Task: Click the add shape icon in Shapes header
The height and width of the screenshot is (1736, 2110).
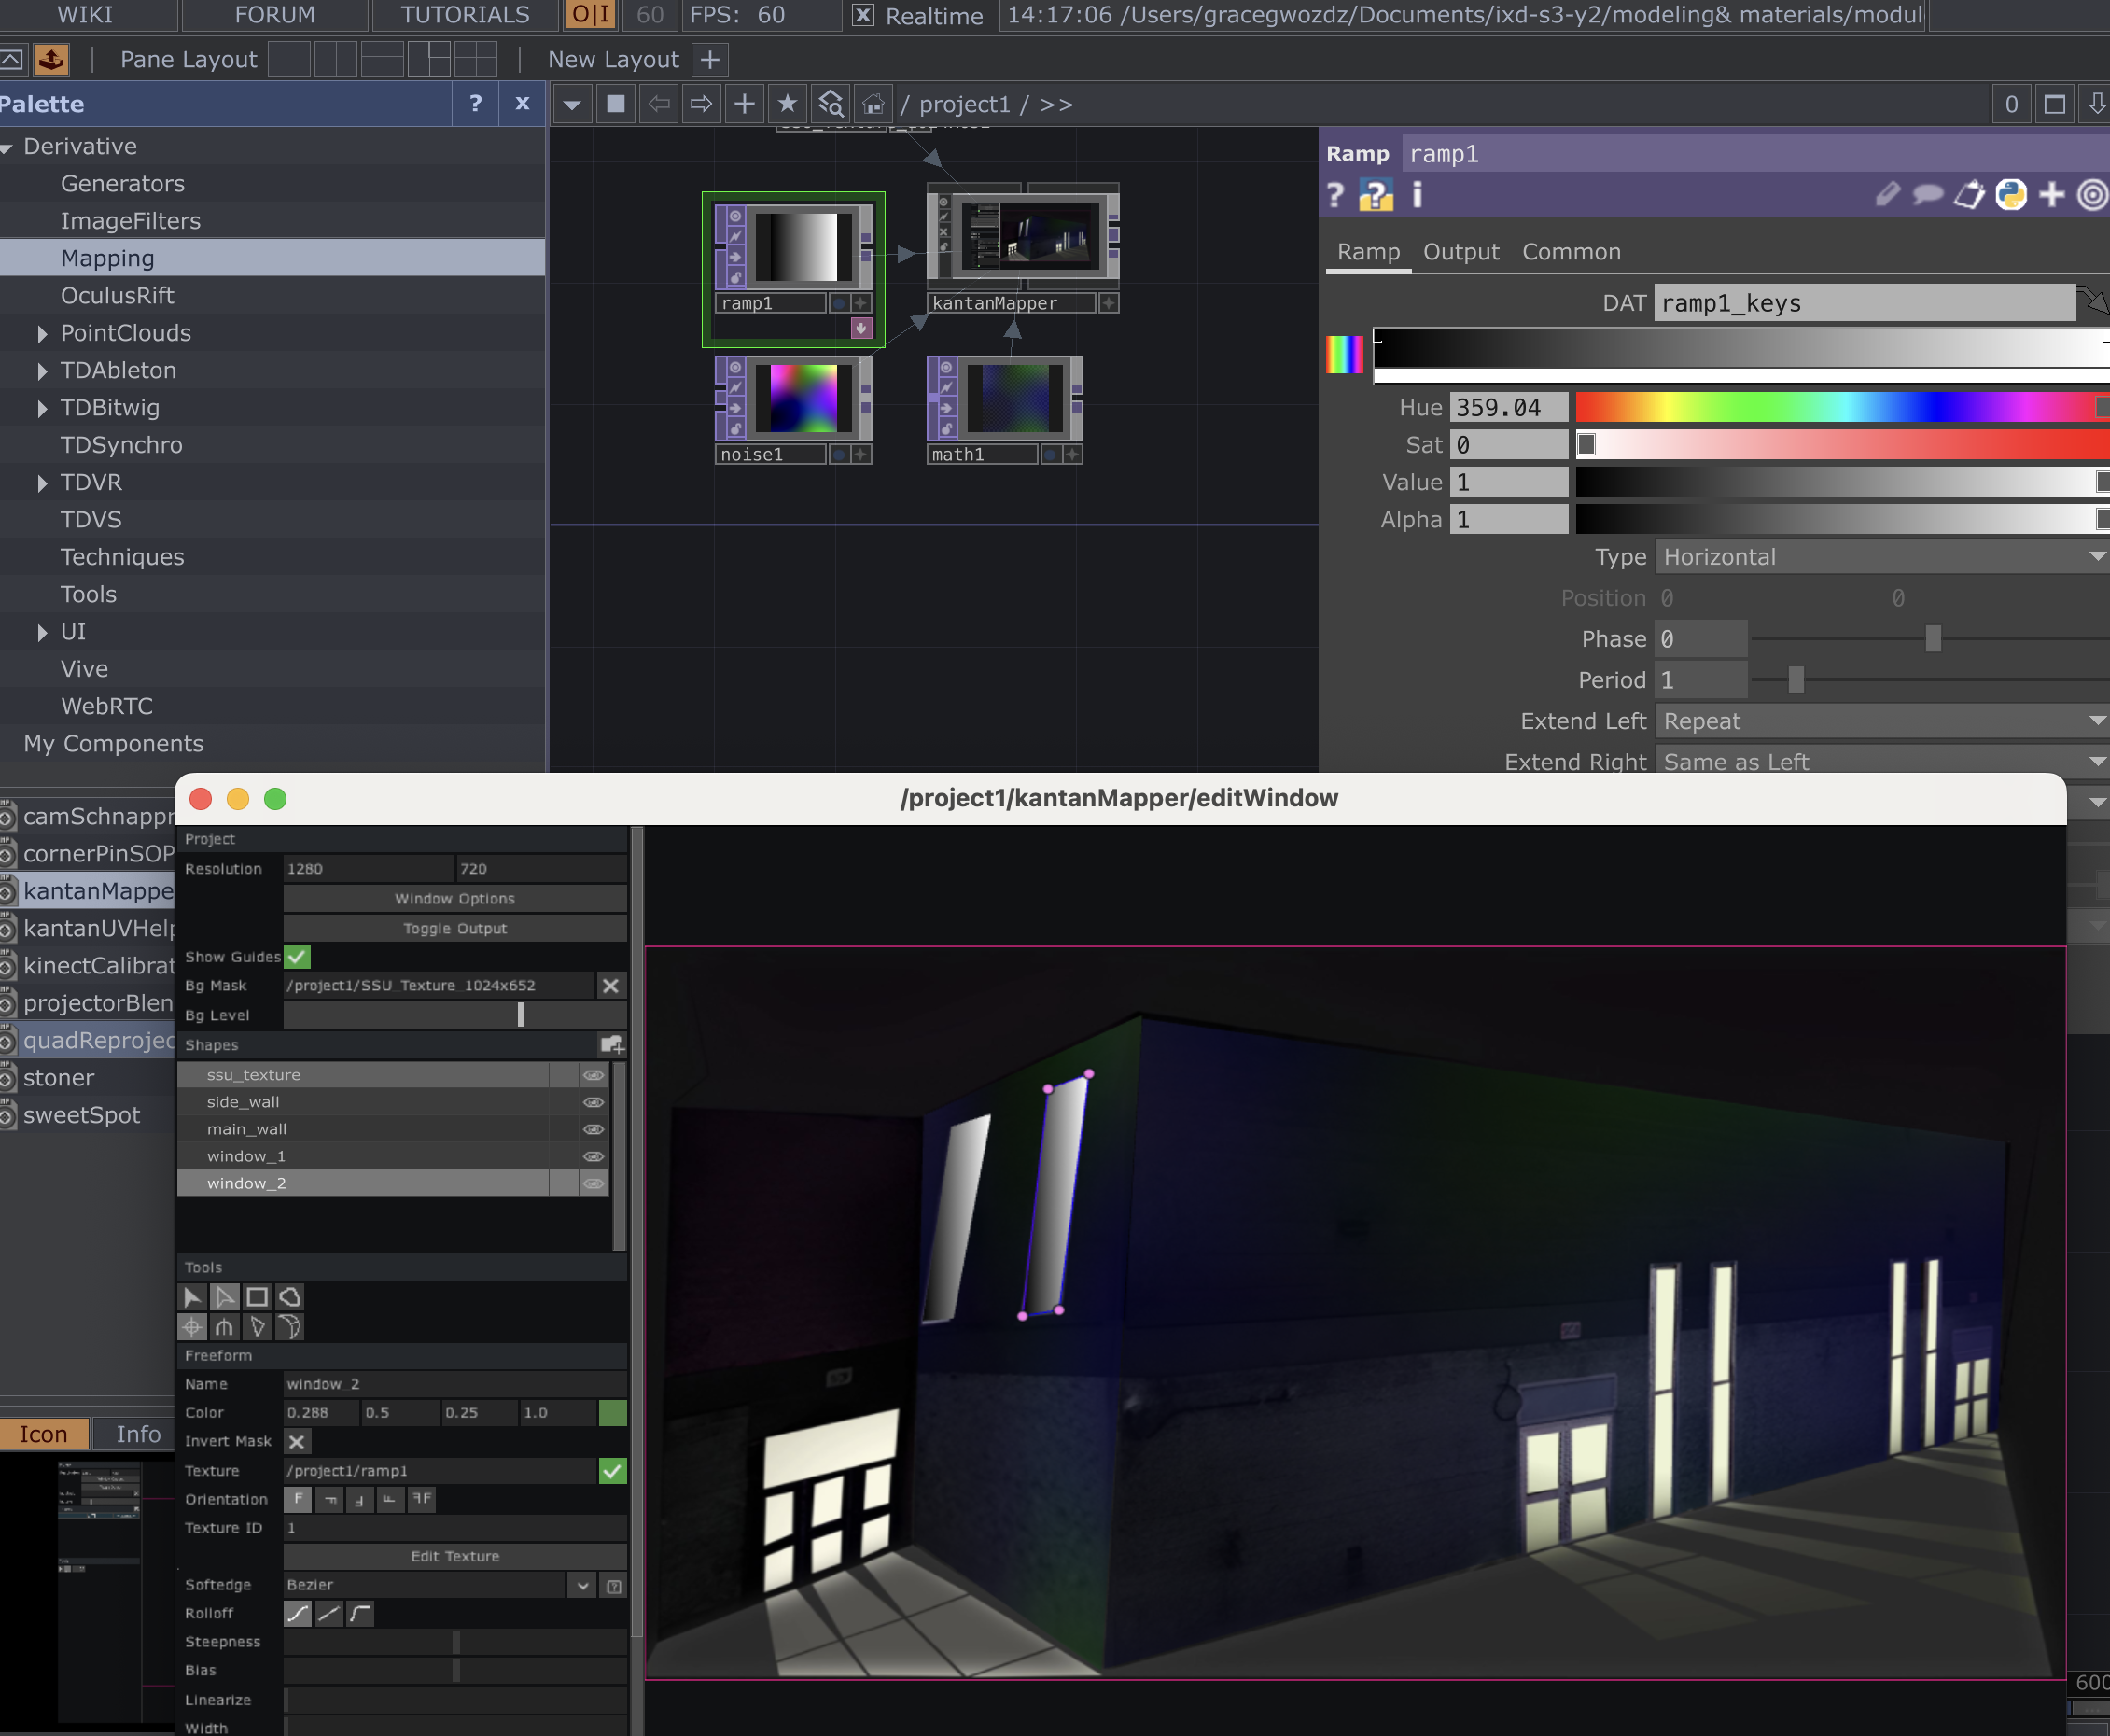Action: click(612, 1045)
